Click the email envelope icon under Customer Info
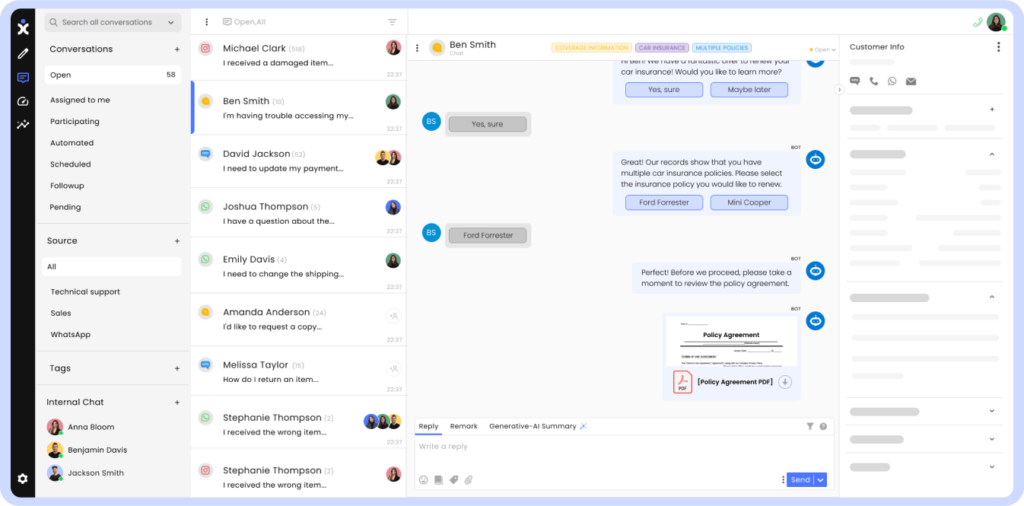This screenshot has height=506, width=1024. click(911, 81)
